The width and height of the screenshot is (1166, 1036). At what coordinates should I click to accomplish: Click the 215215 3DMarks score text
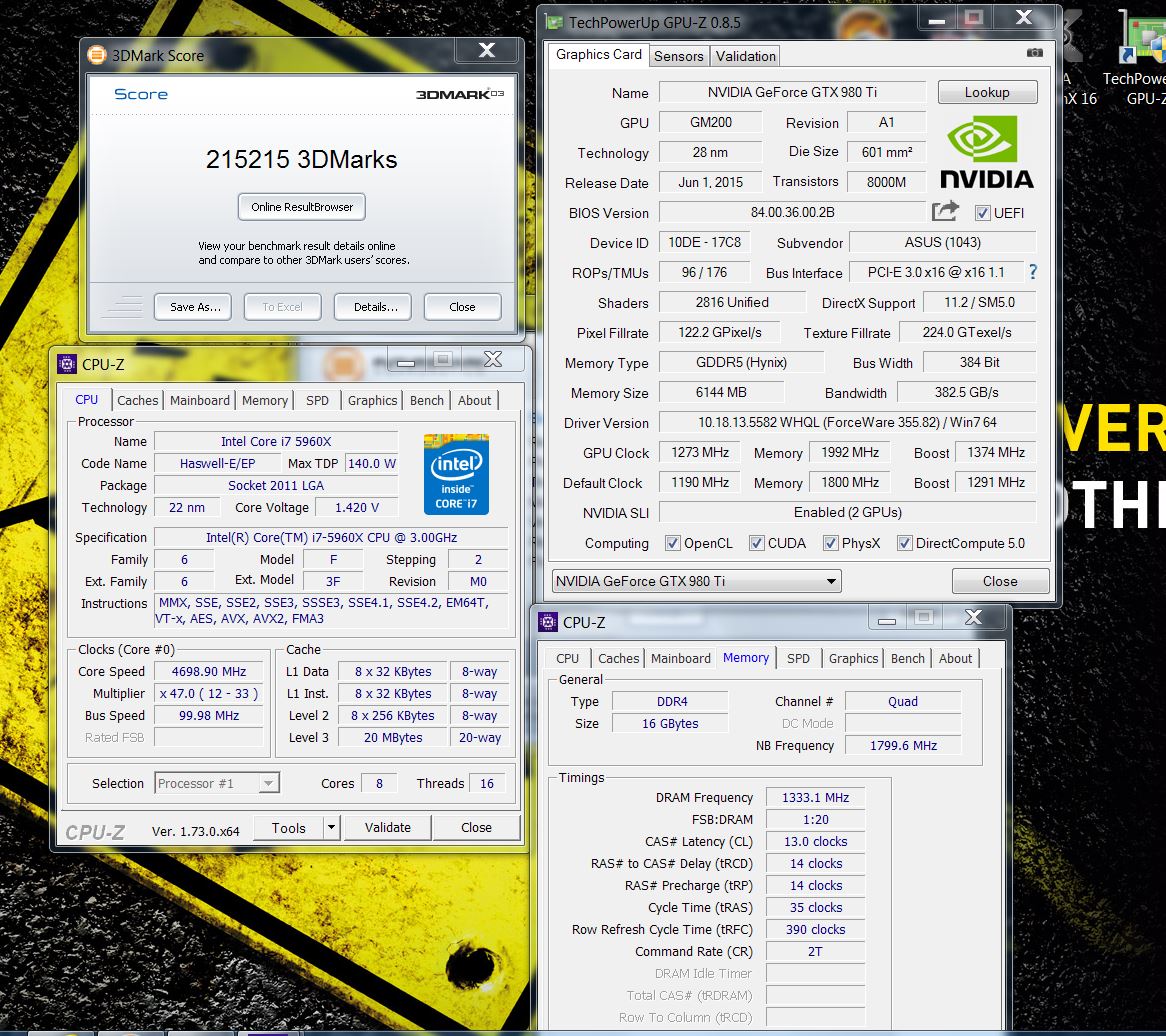tap(301, 159)
